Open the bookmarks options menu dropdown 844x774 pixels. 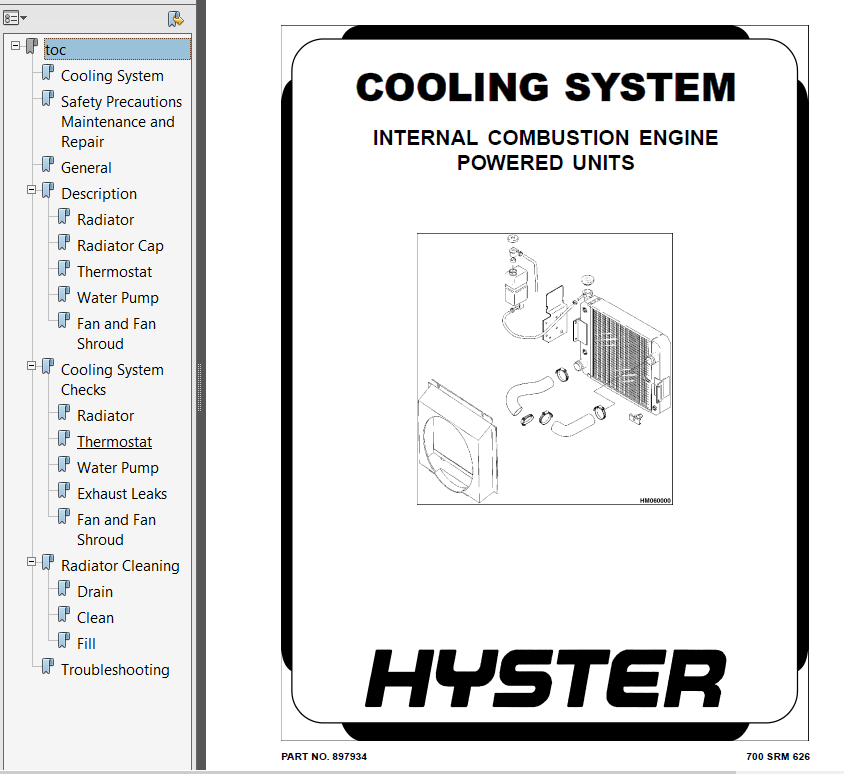click(x=15, y=18)
